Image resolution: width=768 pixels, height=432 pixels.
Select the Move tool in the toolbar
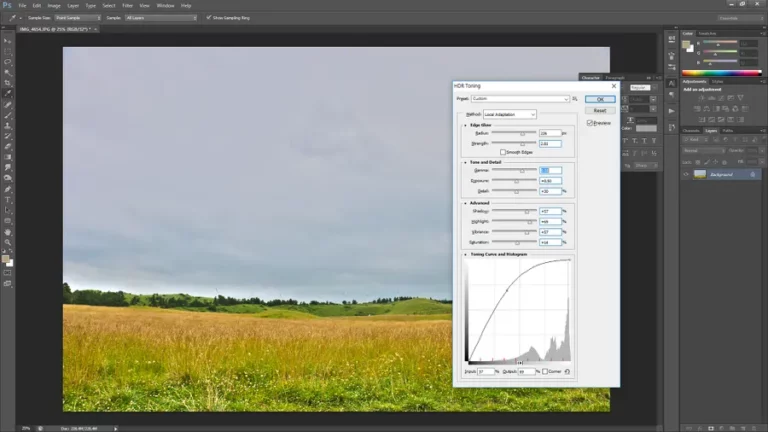[8, 41]
